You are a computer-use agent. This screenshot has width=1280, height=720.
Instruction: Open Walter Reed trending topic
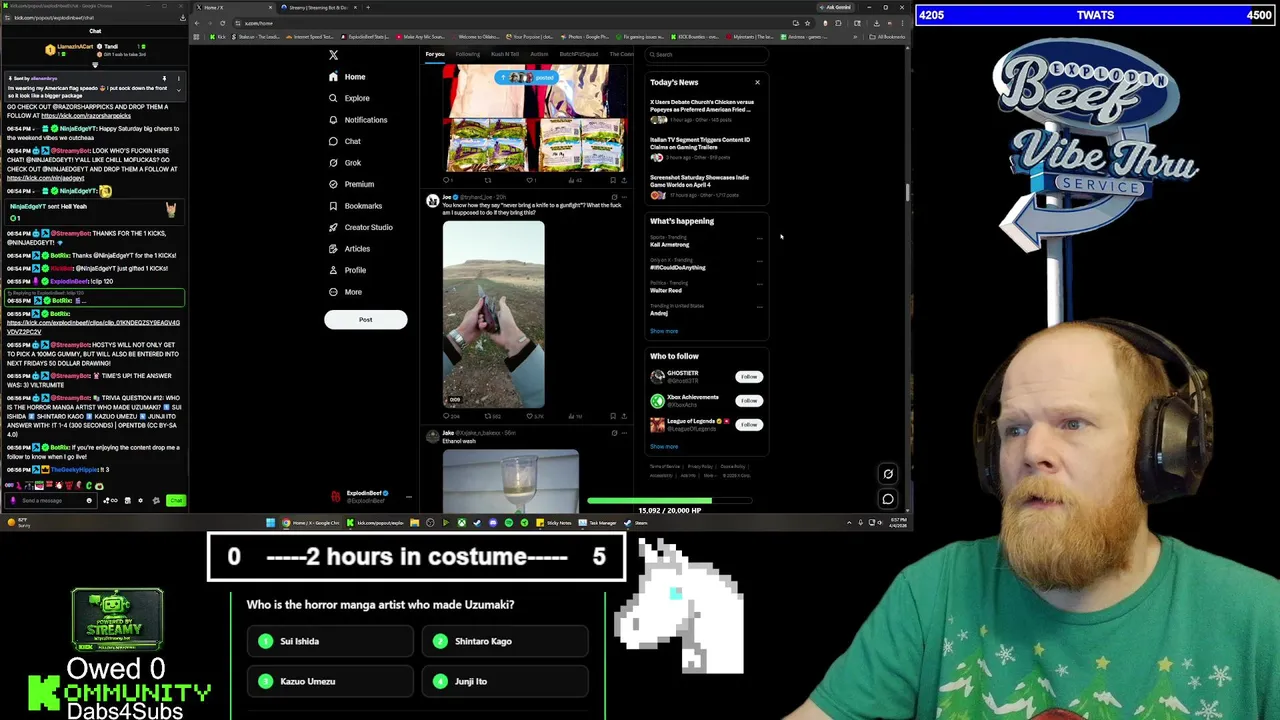point(666,290)
